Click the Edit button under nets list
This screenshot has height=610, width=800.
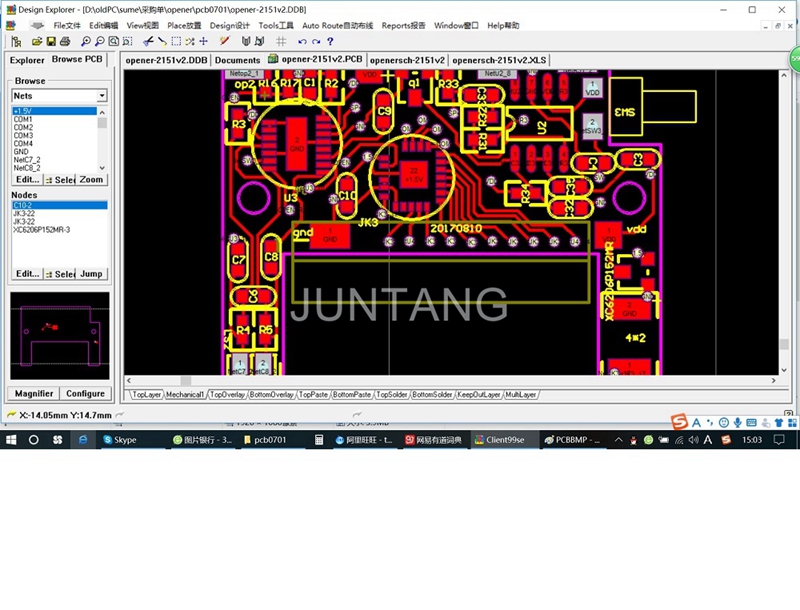tap(27, 180)
